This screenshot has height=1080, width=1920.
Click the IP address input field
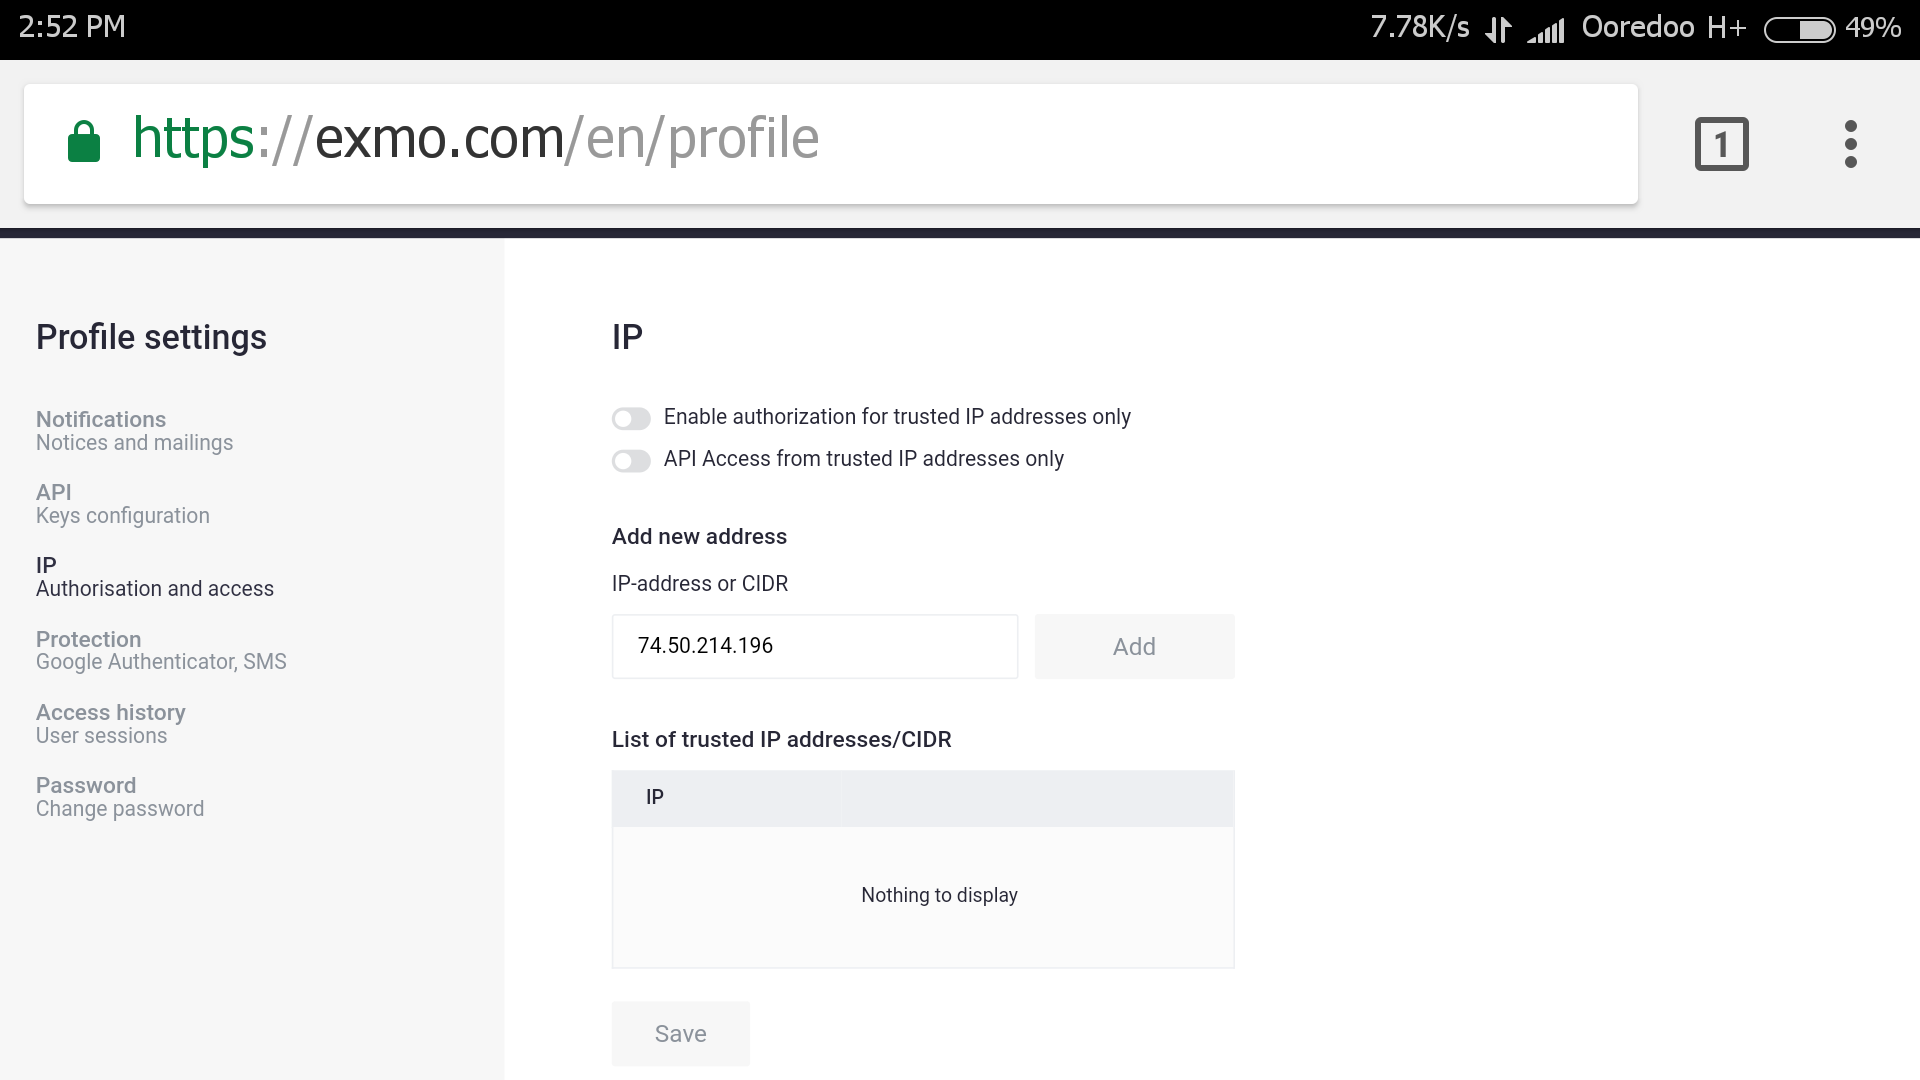point(815,646)
